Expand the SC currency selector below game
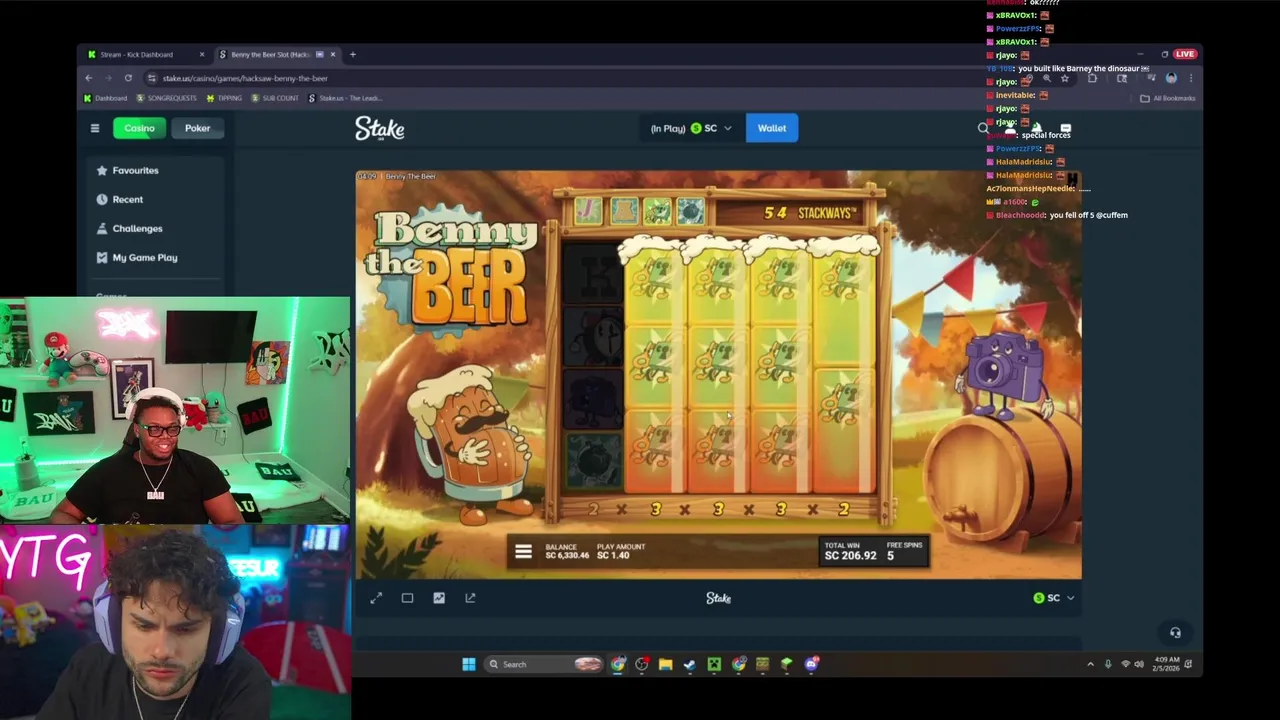Viewport: 1280px width, 720px height. [1054, 598]
